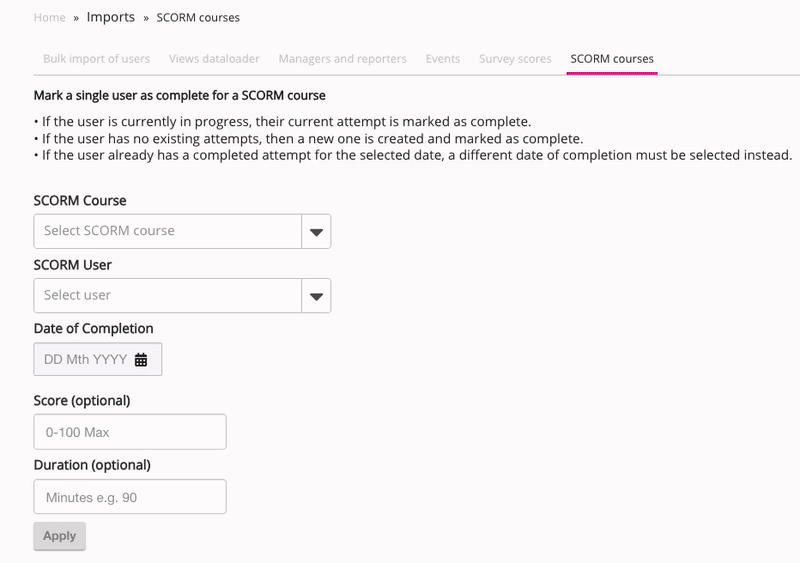Viewport: 800px width, 563px height.
Task: Click the calendar icon in date field
Action: tap(141, 360)
